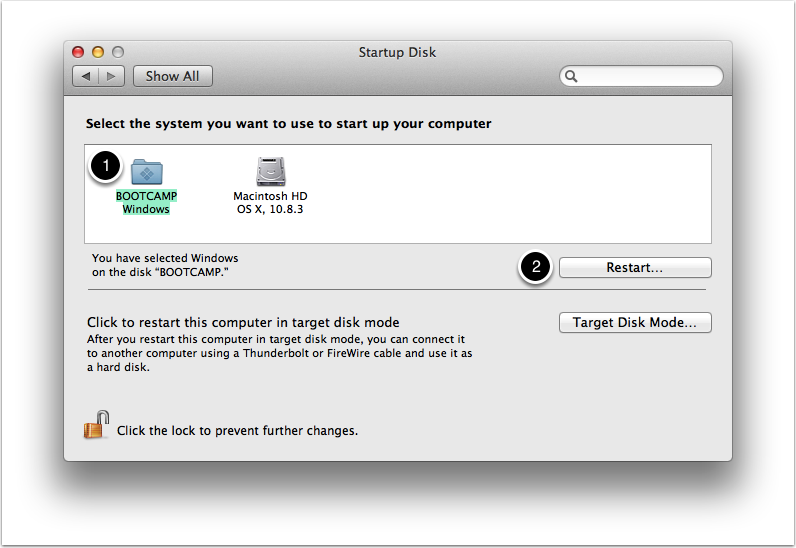Click the highlighted BOOTCAMP Windows label
The image size is (796, 548).
(146, 203)
